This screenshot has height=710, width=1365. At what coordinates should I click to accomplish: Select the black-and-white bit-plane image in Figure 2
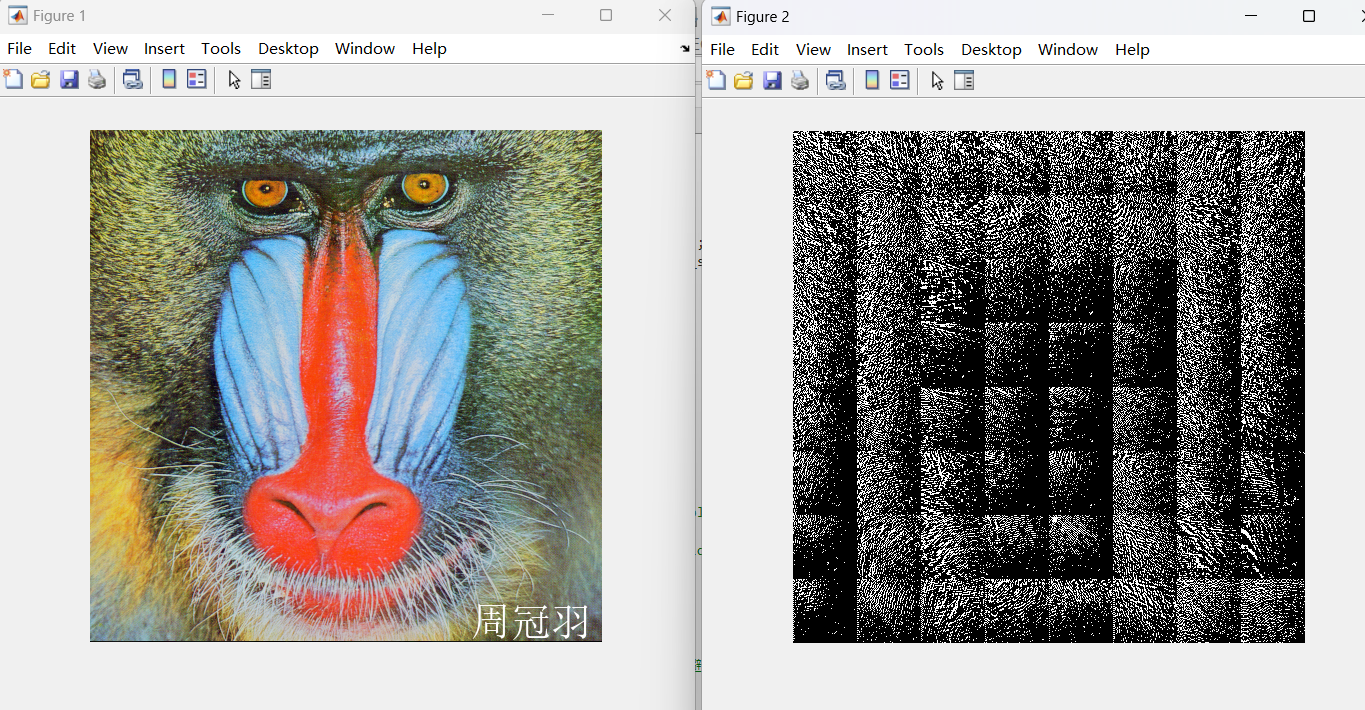coord(1049,387)
